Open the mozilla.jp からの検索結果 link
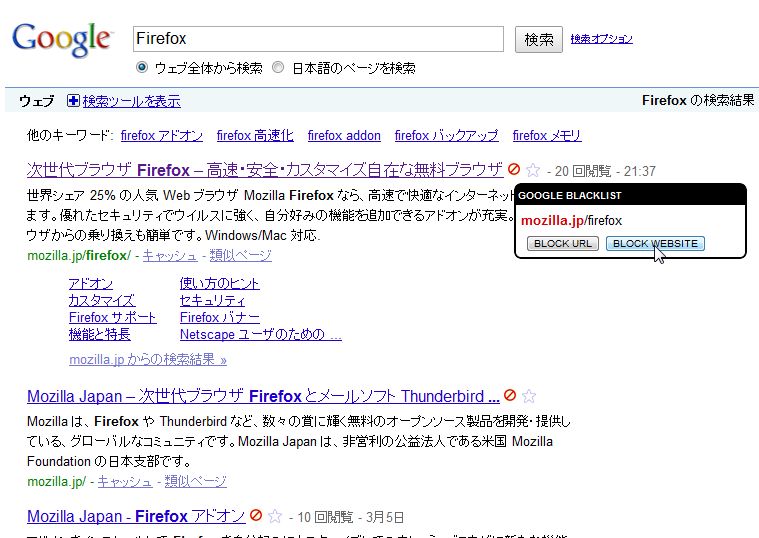The width and height of the screenshot is (759, 538). pos(148,360)
